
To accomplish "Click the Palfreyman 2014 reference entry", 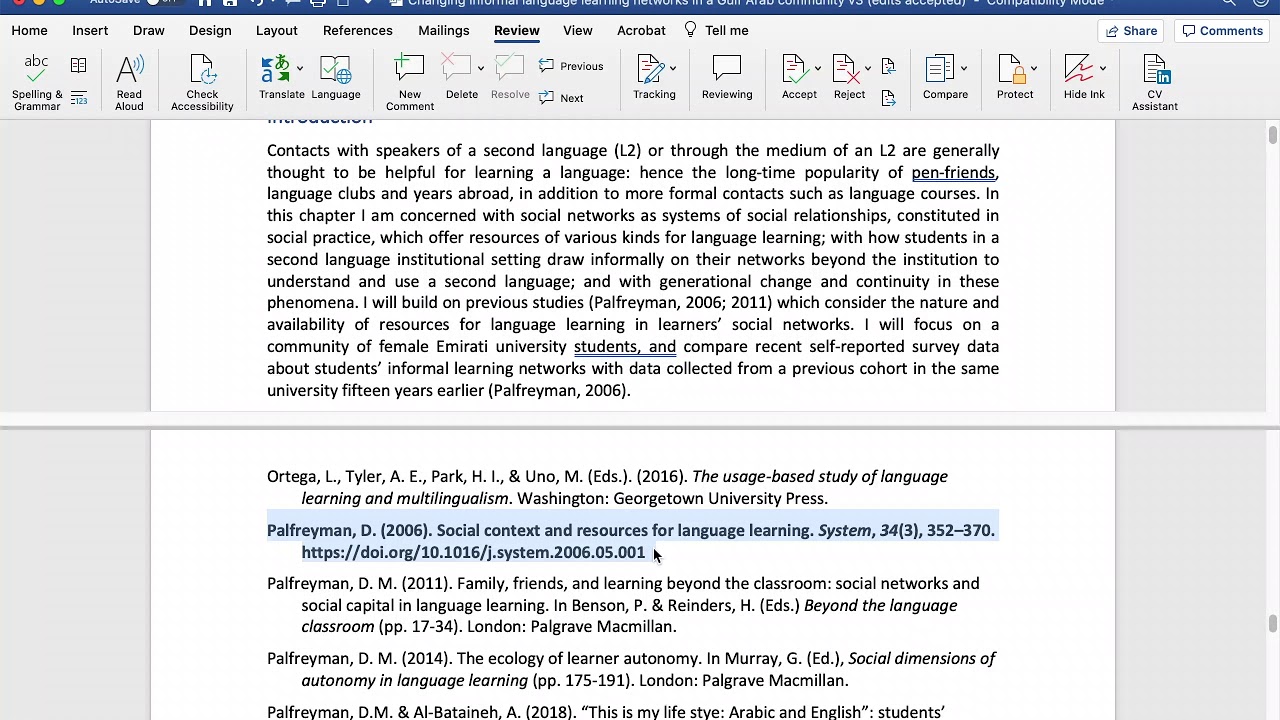I will pyautogui.click(x=631, y=669).
